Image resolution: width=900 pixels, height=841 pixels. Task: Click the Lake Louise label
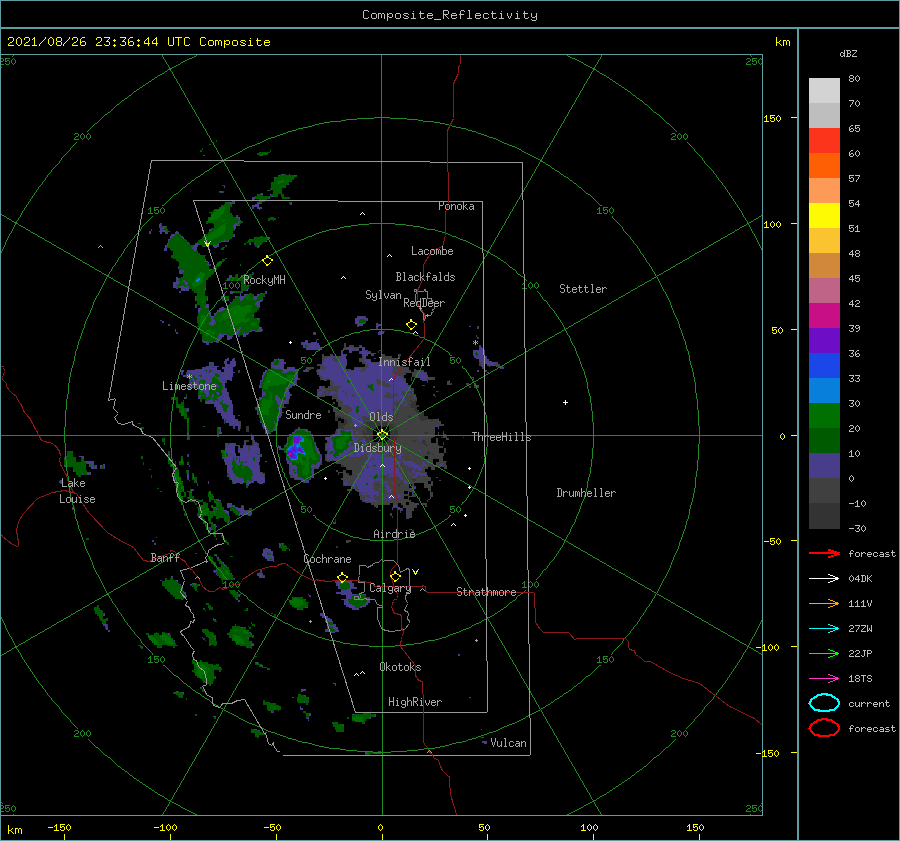(77, 491)
